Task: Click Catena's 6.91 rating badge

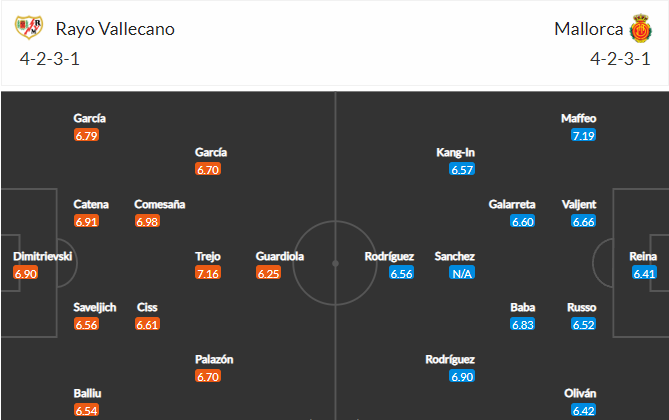Action: [87, 221]
